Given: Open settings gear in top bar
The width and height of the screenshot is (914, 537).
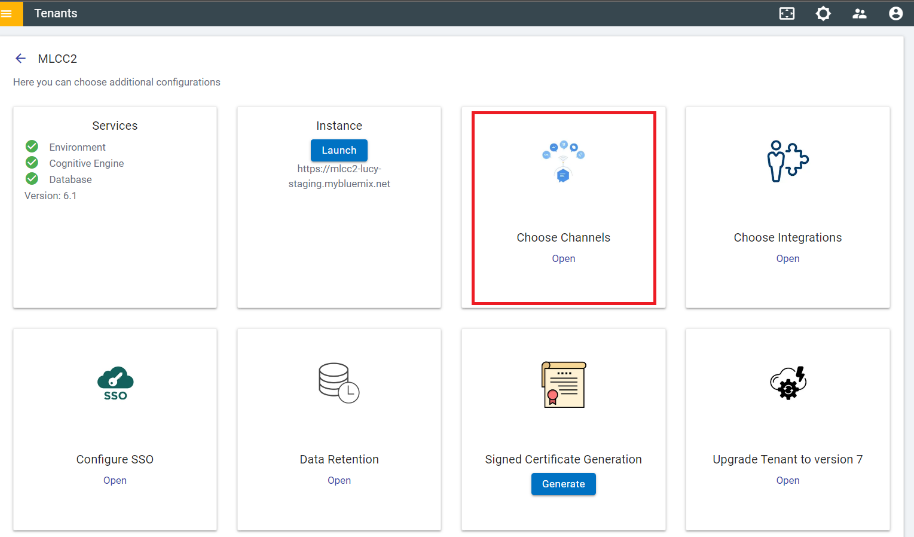Looking at the screenshot, I should coord(823,13).
